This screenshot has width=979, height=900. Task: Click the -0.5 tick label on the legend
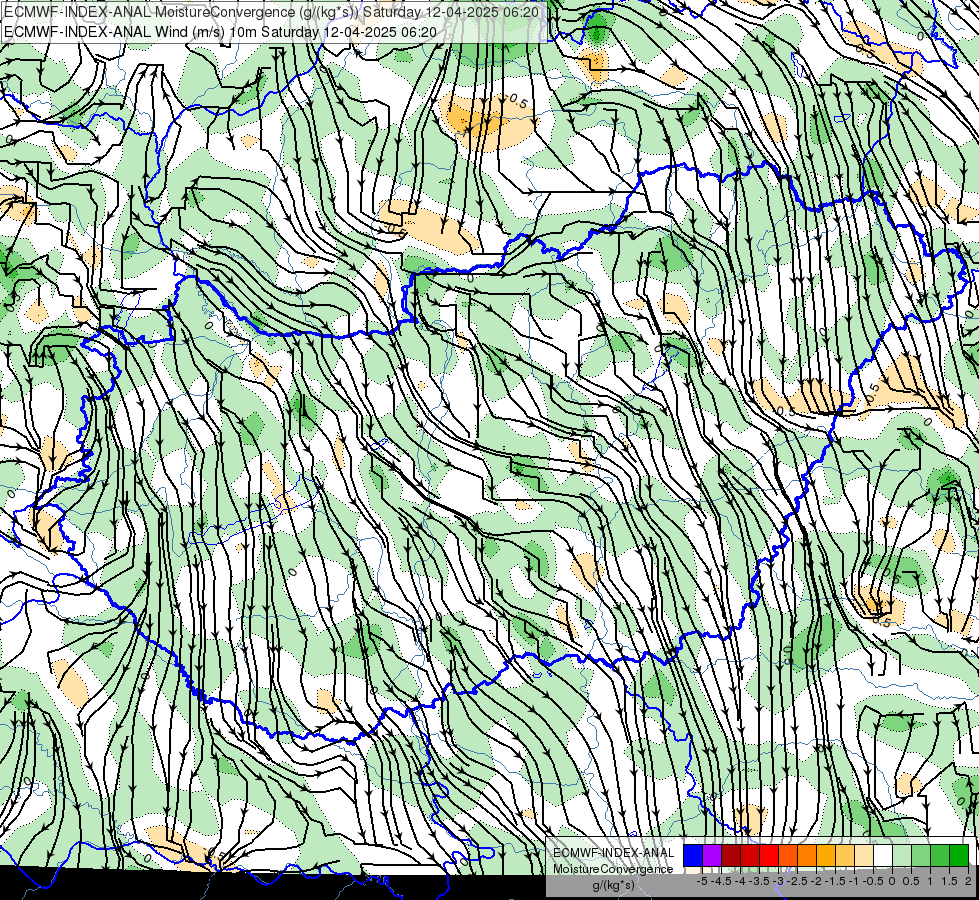coord(873,881)
